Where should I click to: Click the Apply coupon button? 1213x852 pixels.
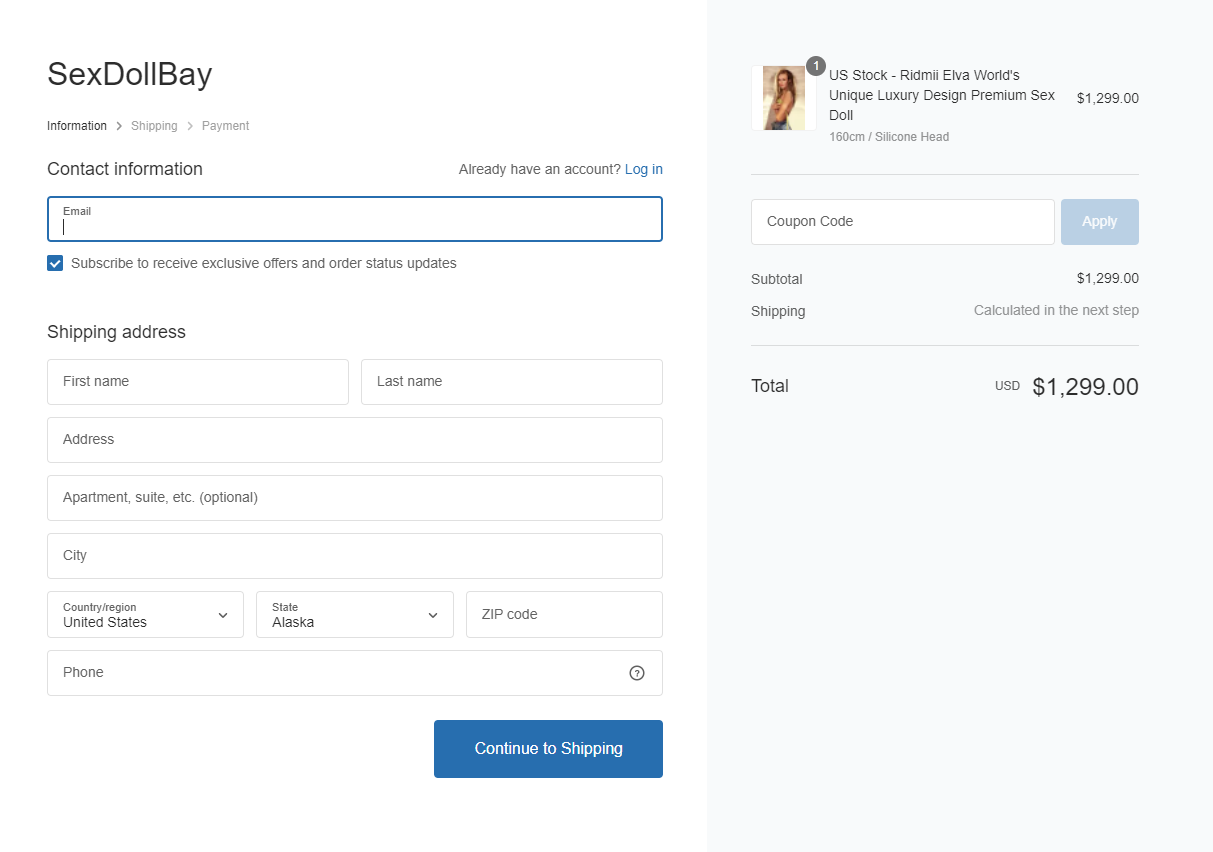pos(1099,222)
